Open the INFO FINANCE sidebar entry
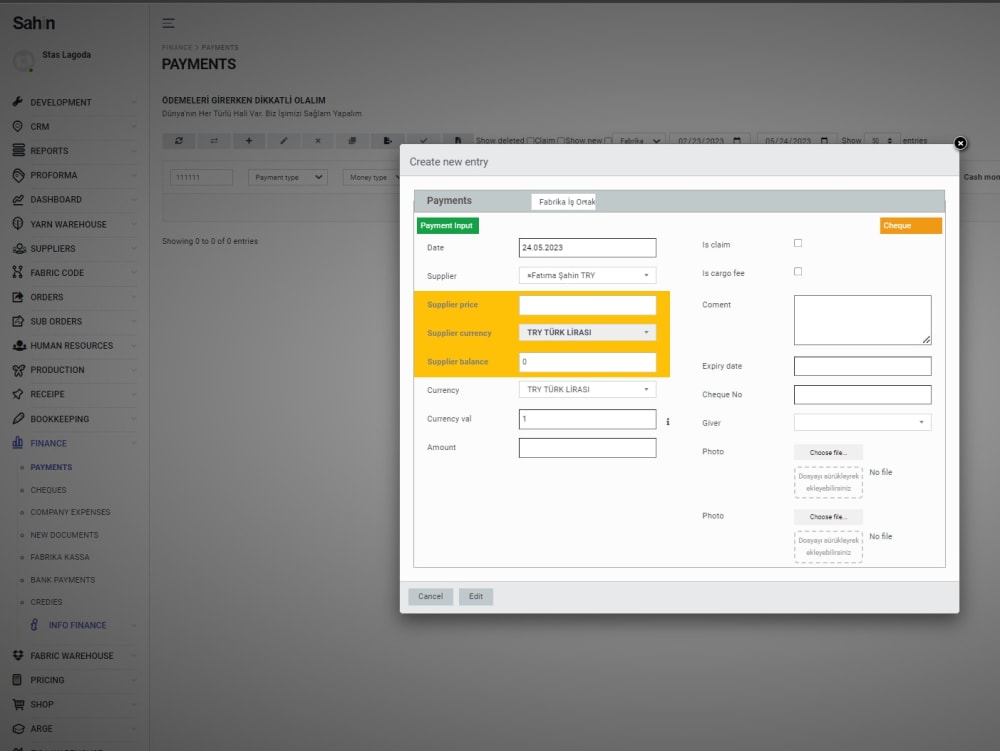This screenshot has width=1000, height=751. coord(77,624)
